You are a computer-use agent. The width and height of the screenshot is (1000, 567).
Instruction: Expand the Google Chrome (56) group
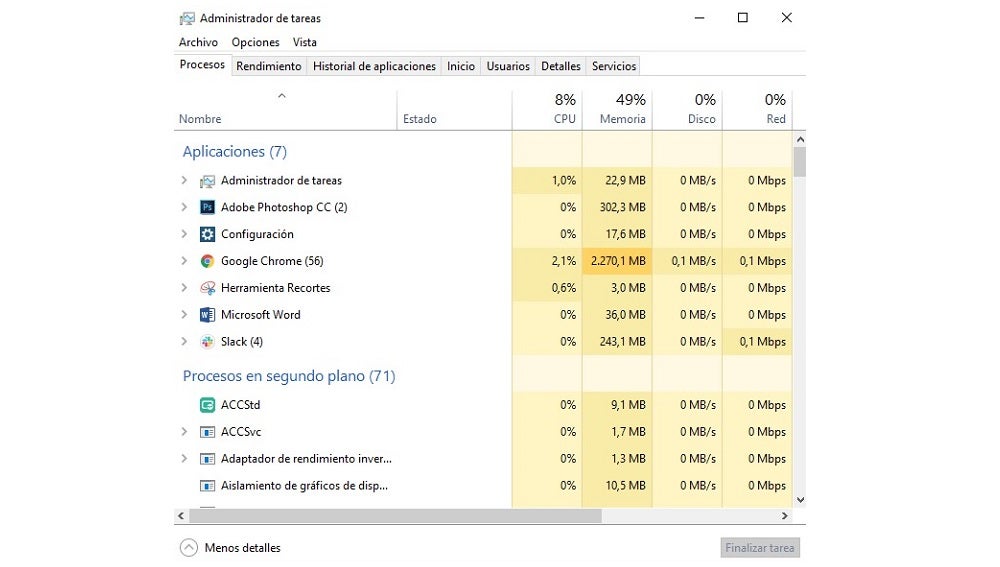point(184,261)
